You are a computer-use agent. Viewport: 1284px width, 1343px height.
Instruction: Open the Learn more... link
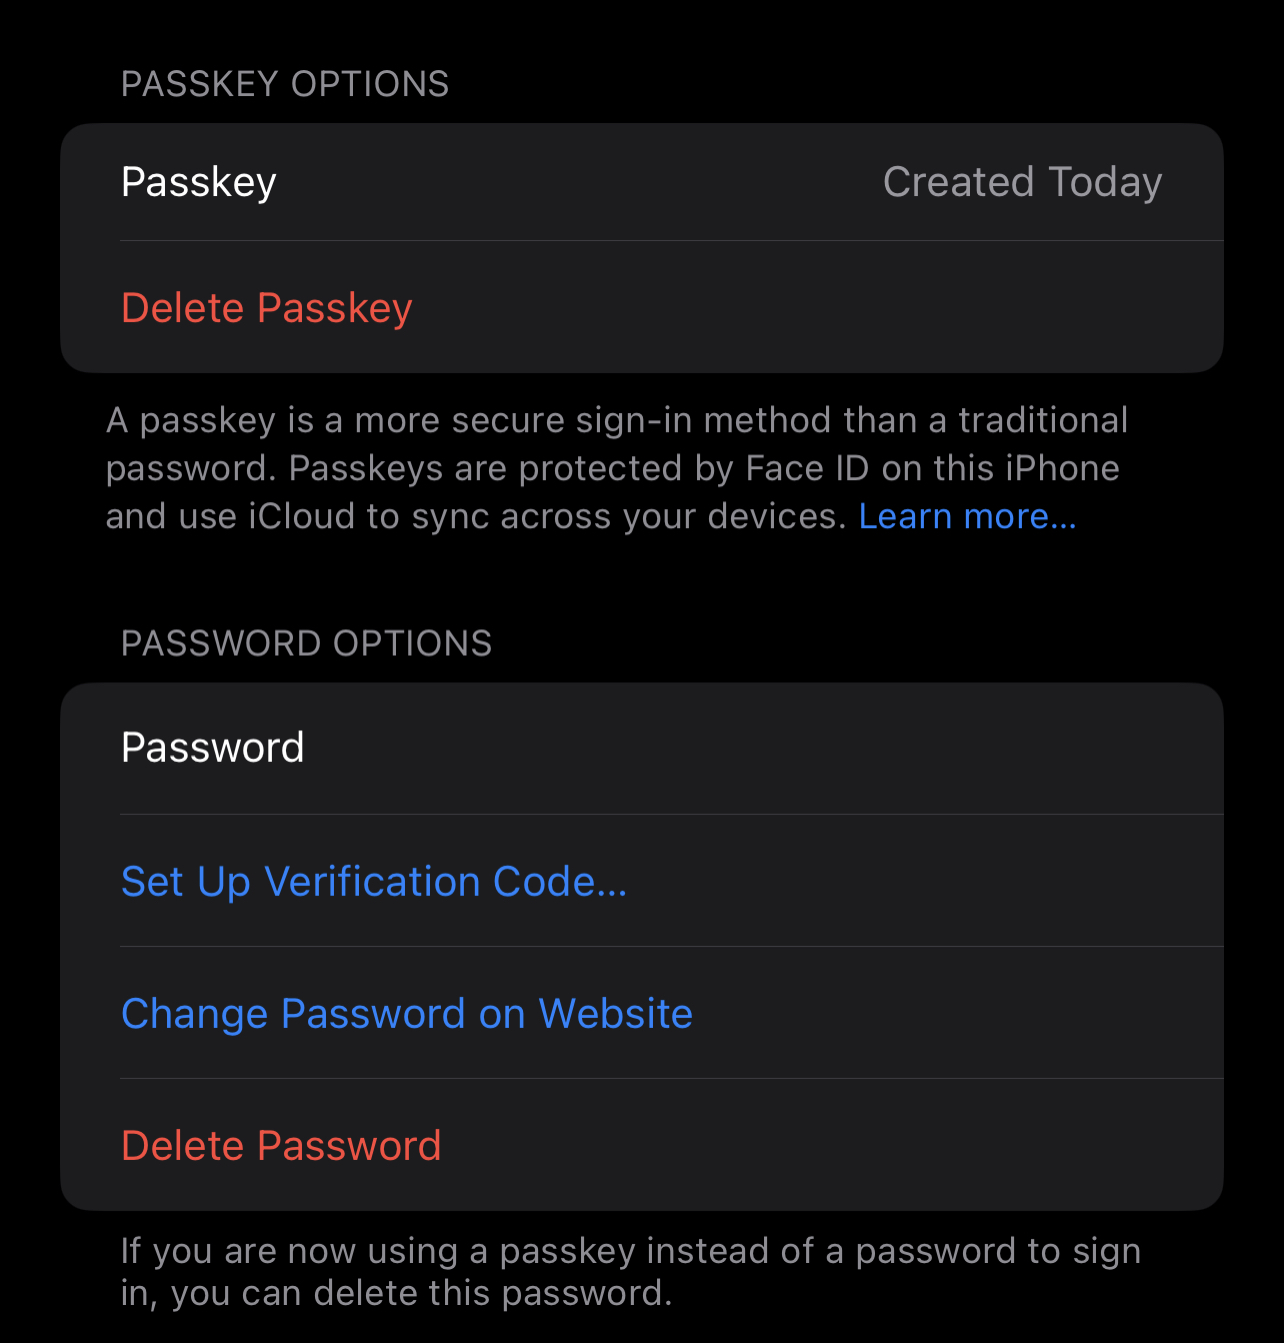[x=967, y=516]
